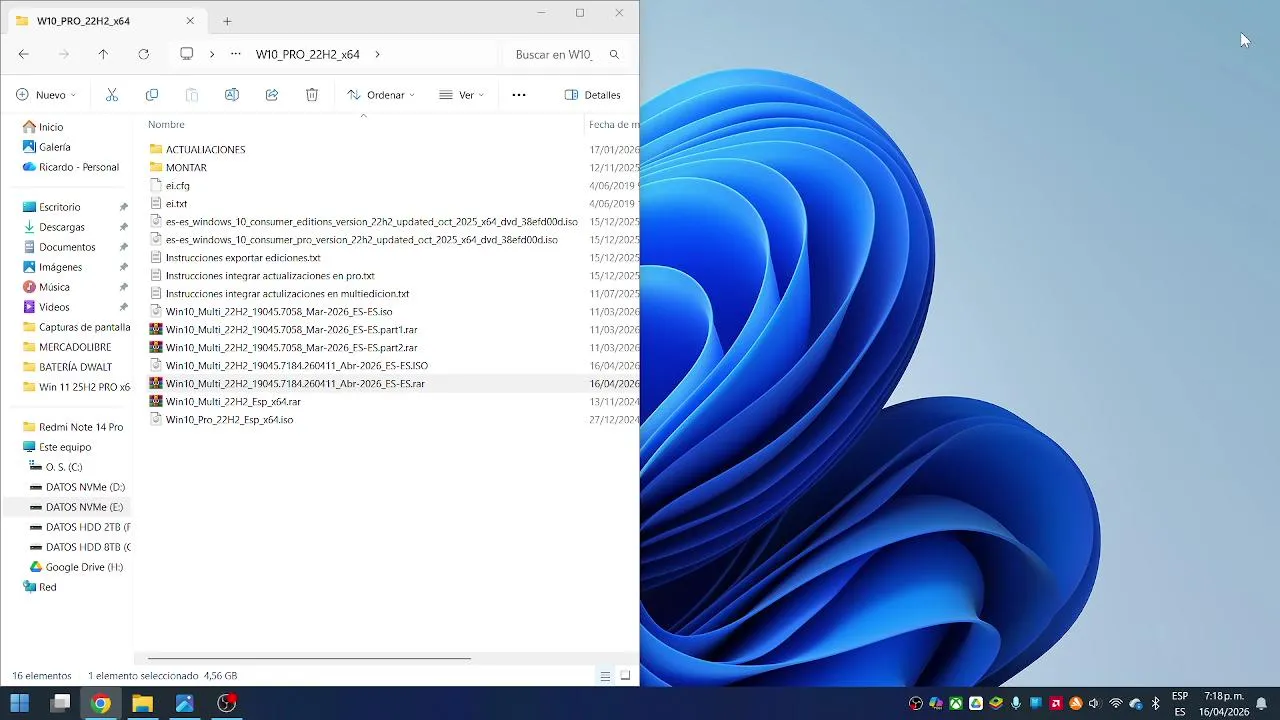Click the search magnifier icon
The width and height of the screenshot is (1280, 720).
click(x=614, y=55)
